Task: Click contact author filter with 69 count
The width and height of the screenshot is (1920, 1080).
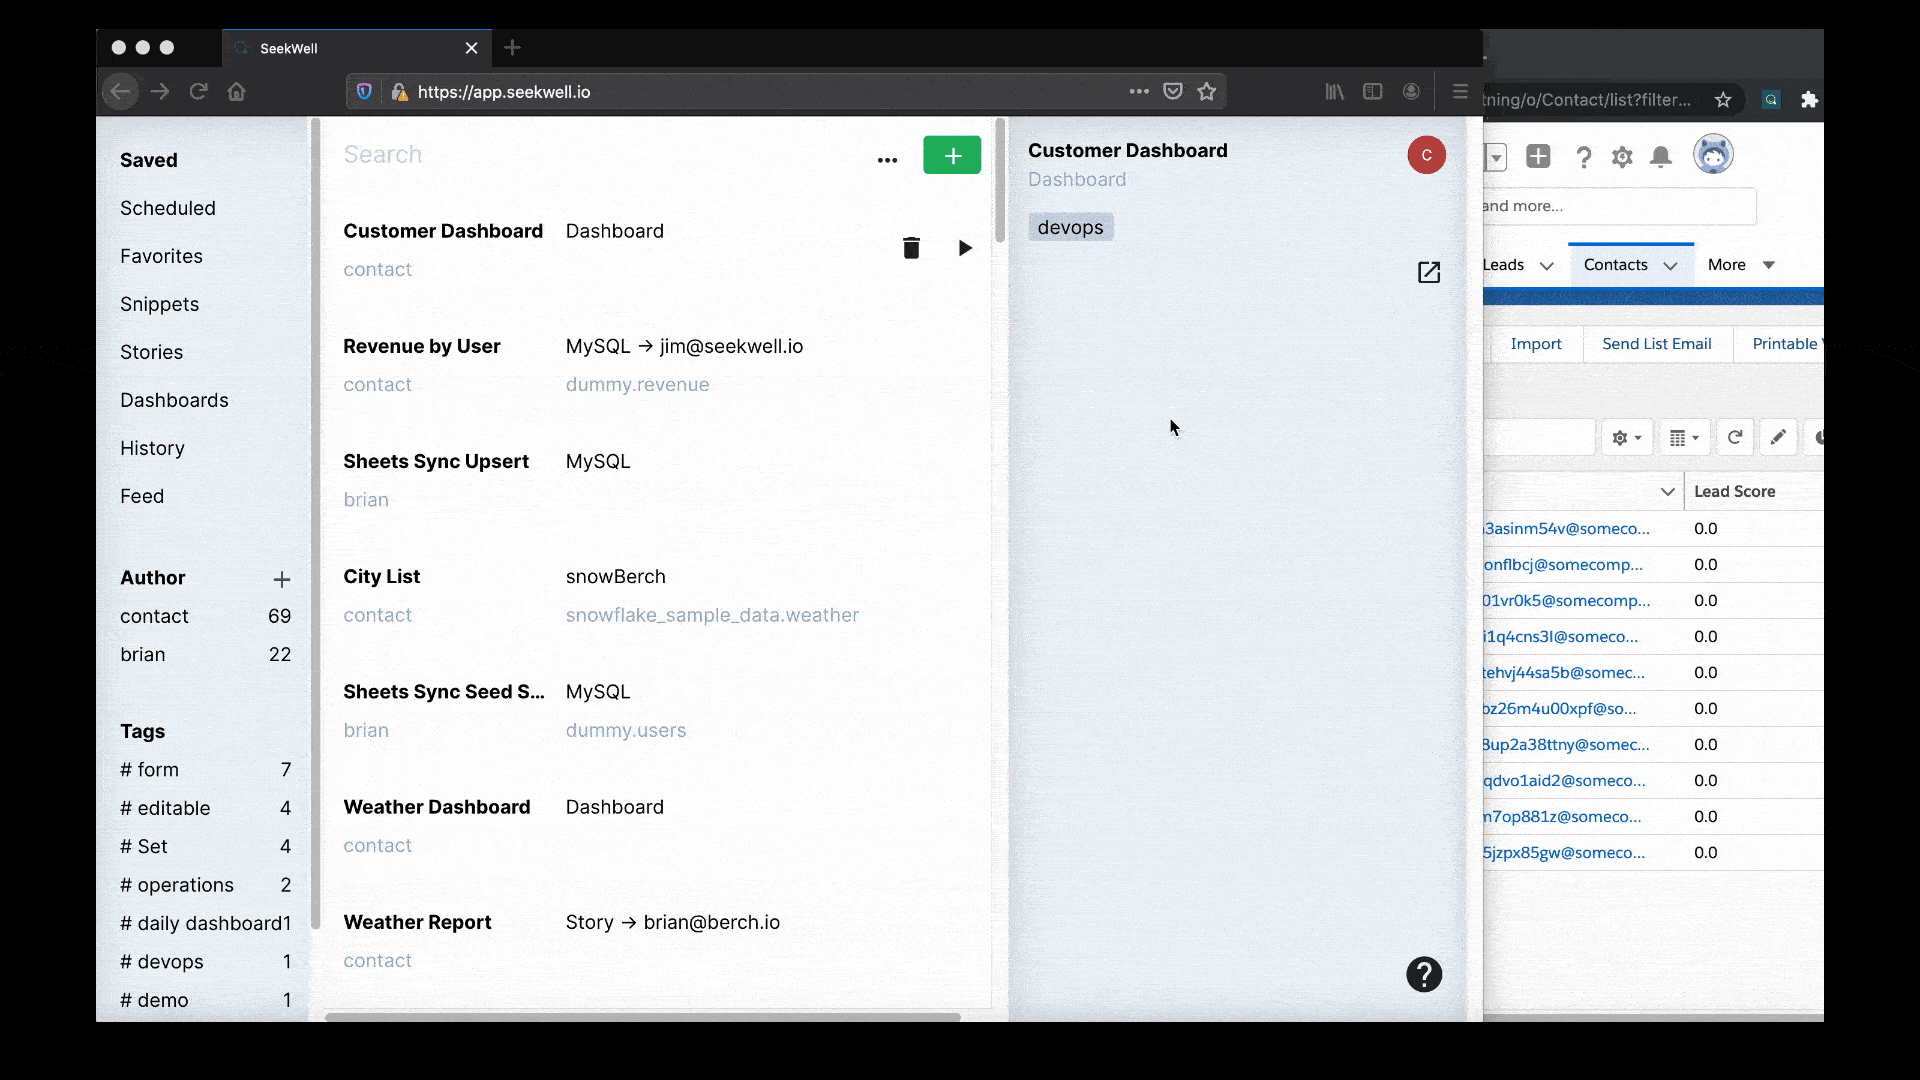Action: [x=154, y=616]
